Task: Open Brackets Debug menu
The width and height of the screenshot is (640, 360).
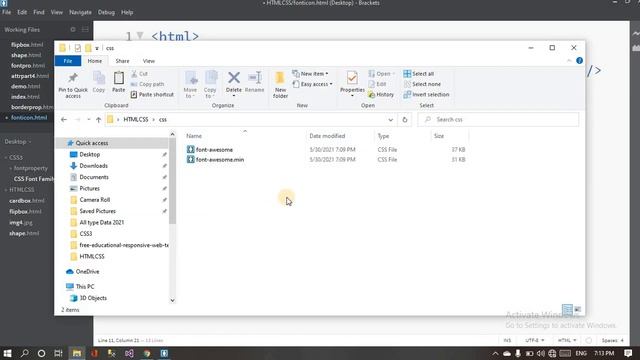Action: (106, 12)
